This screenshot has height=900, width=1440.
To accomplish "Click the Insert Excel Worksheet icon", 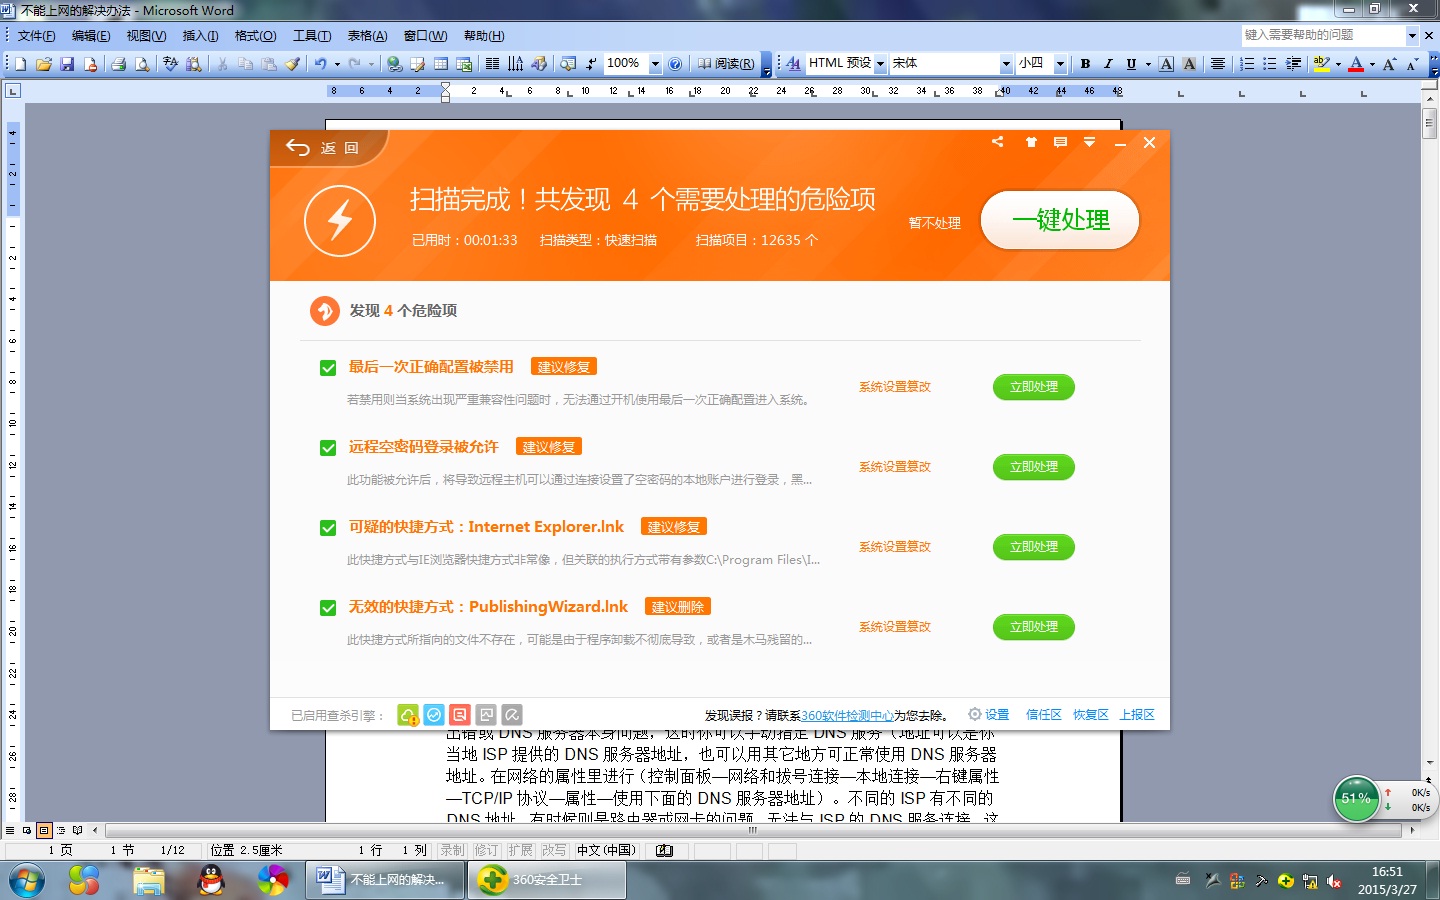I will click(x=464, y=64).
